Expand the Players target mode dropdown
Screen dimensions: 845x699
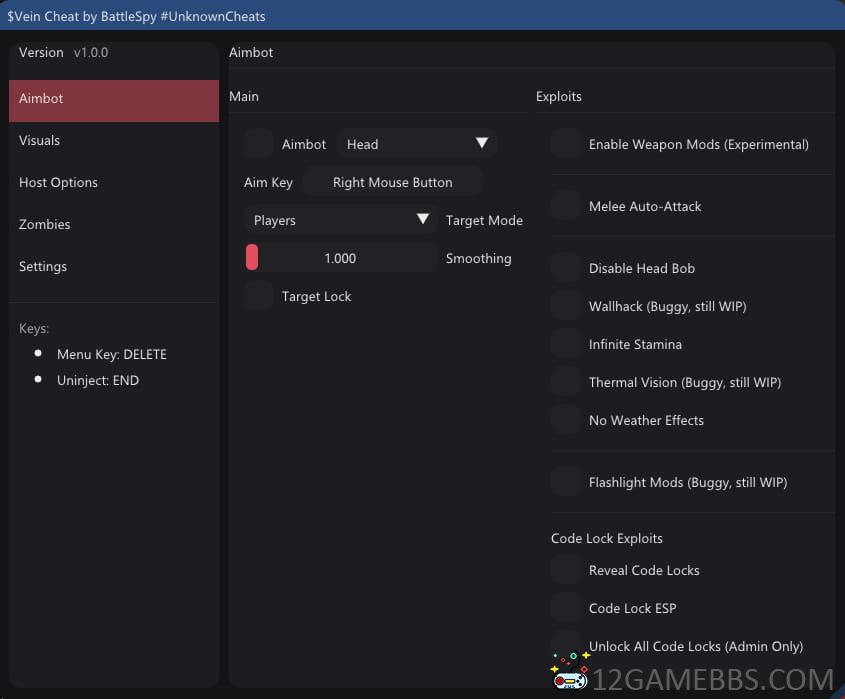point(340,220)
